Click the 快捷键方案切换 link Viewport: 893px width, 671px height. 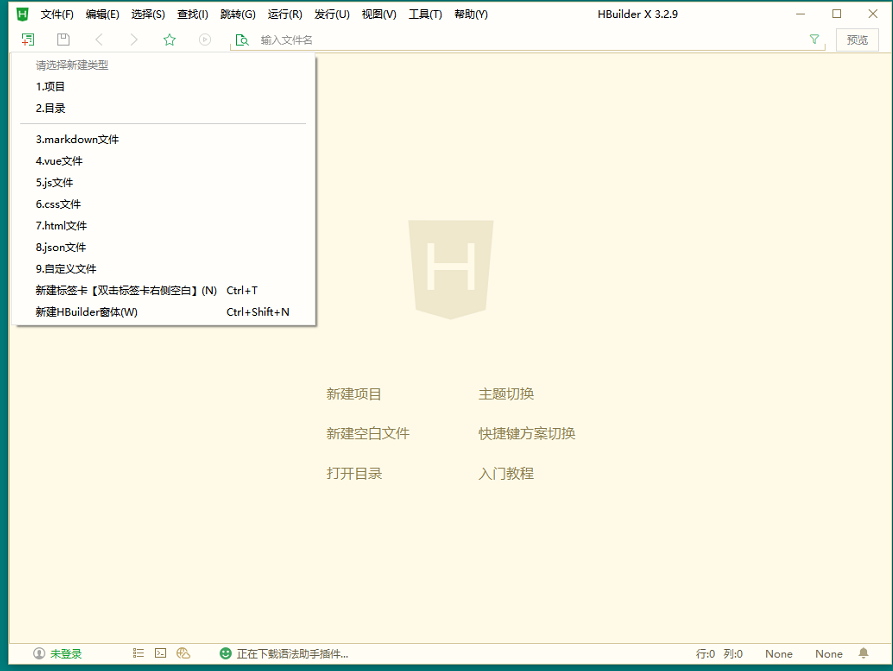[x=527, y=434]
